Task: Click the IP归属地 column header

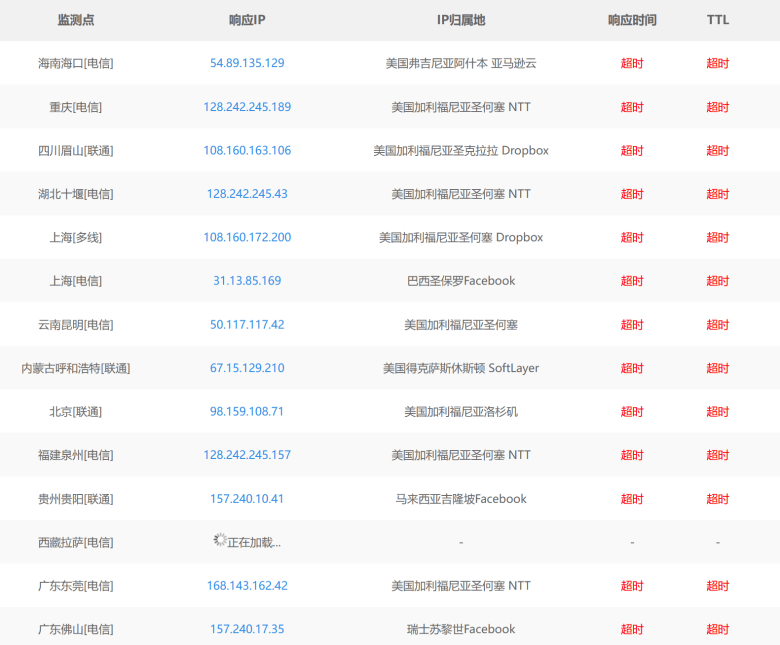Action: click(x=461, y=20)
